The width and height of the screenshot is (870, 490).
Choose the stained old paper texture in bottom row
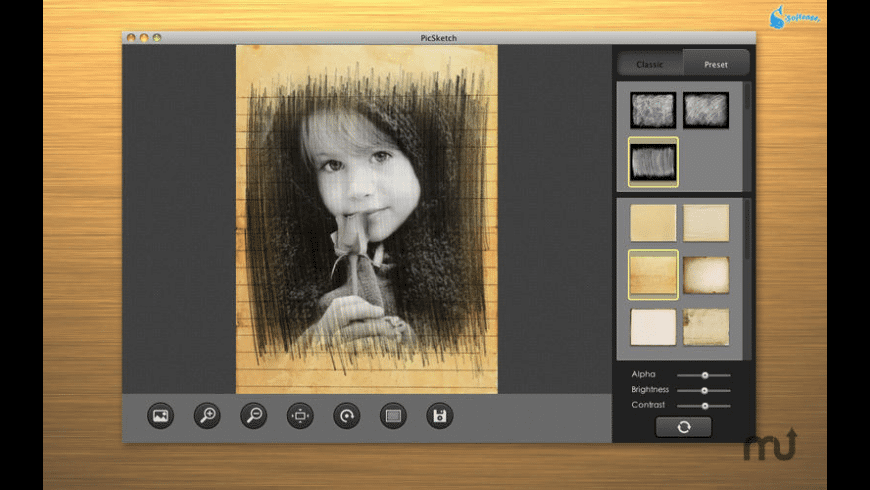(706, 327)
